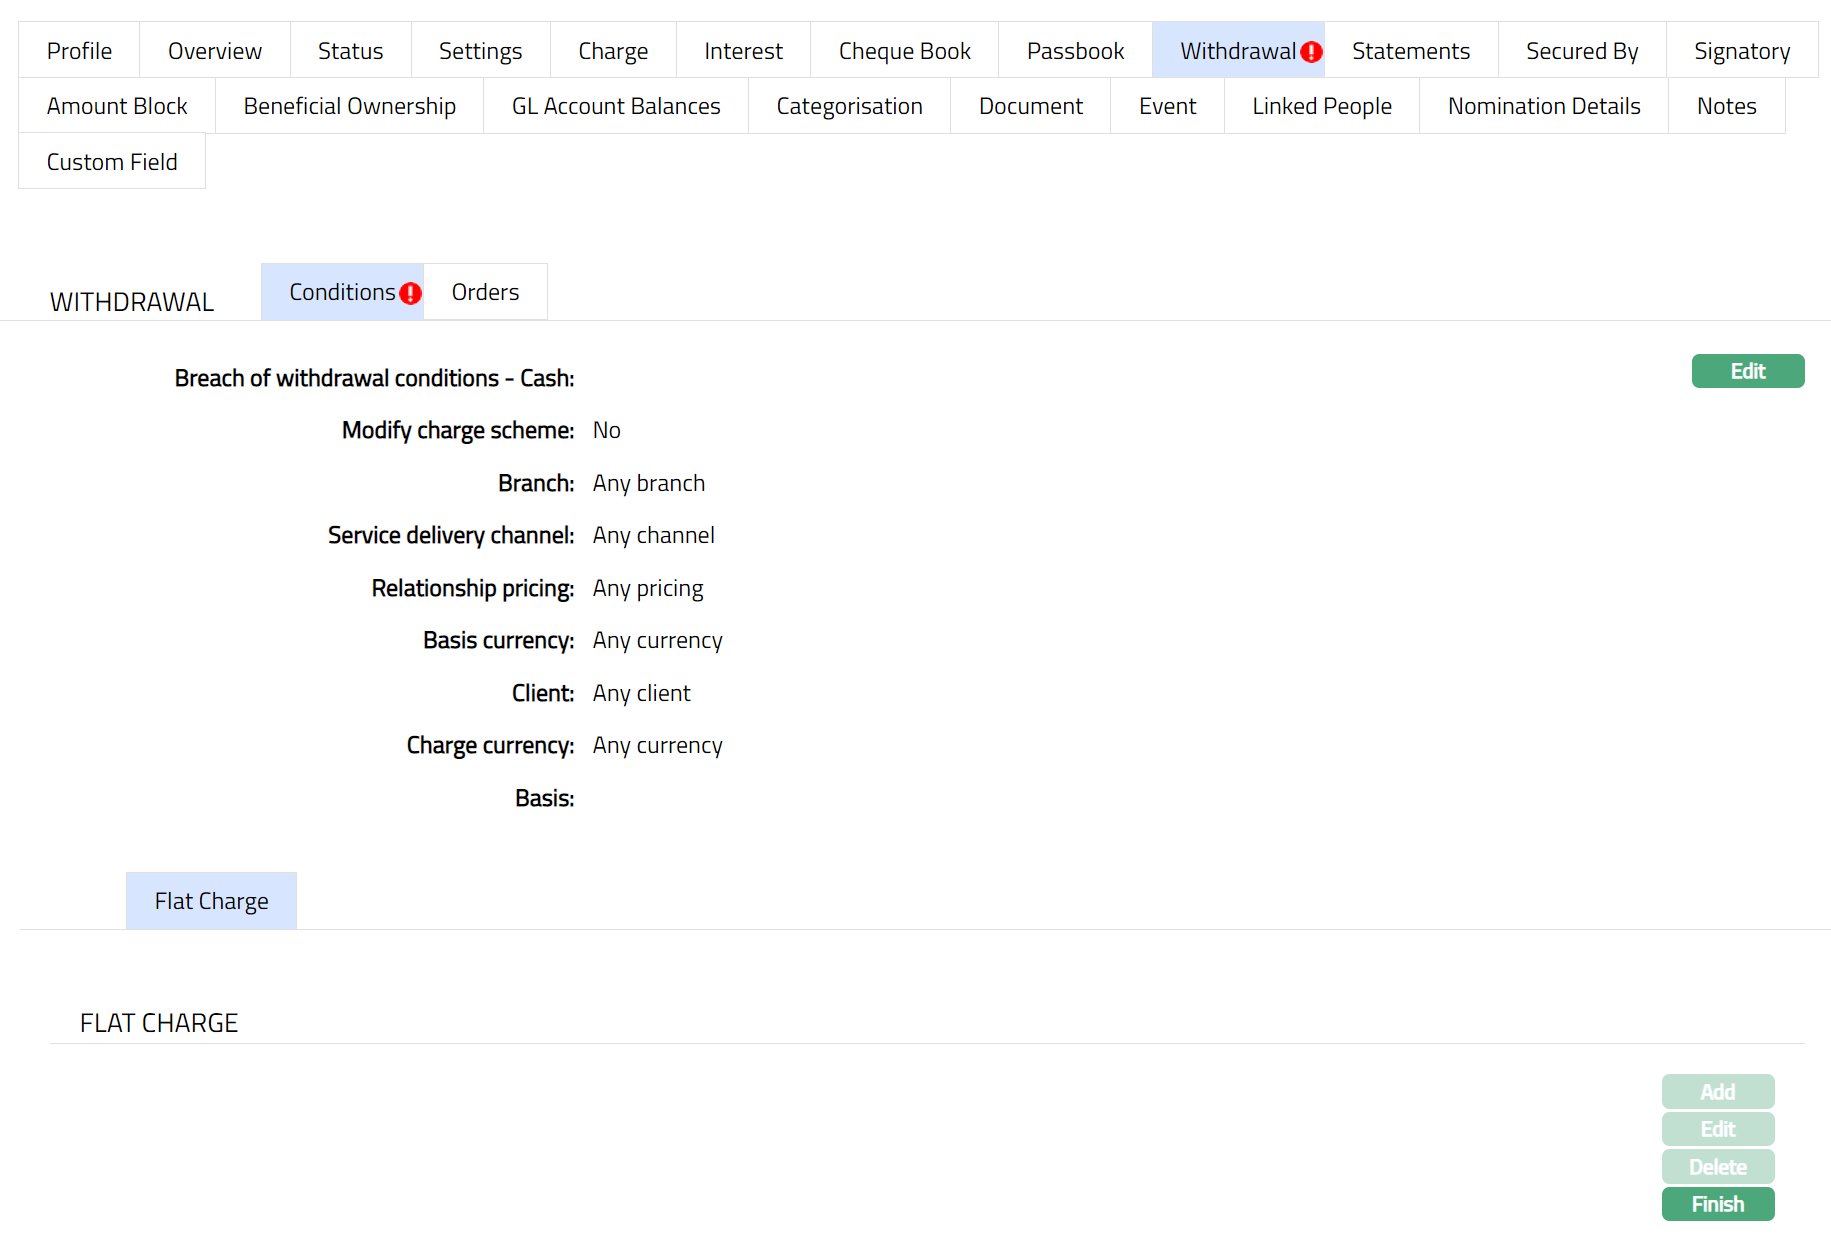The image size is (1831, 1249).
Task: View the Signatory tab
Action: click(1741, 51)
